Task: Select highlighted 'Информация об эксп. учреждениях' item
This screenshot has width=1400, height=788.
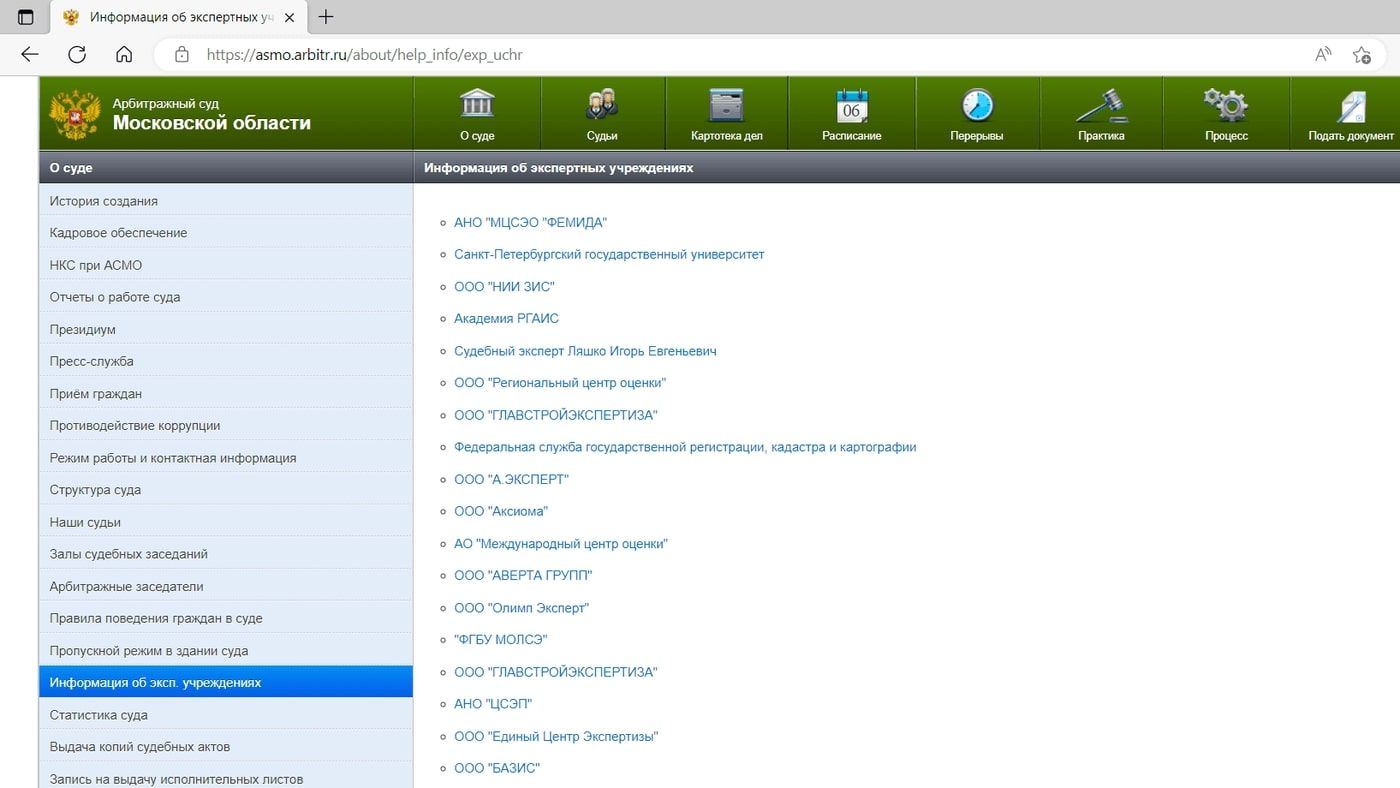Action: [x=226, y=682]
